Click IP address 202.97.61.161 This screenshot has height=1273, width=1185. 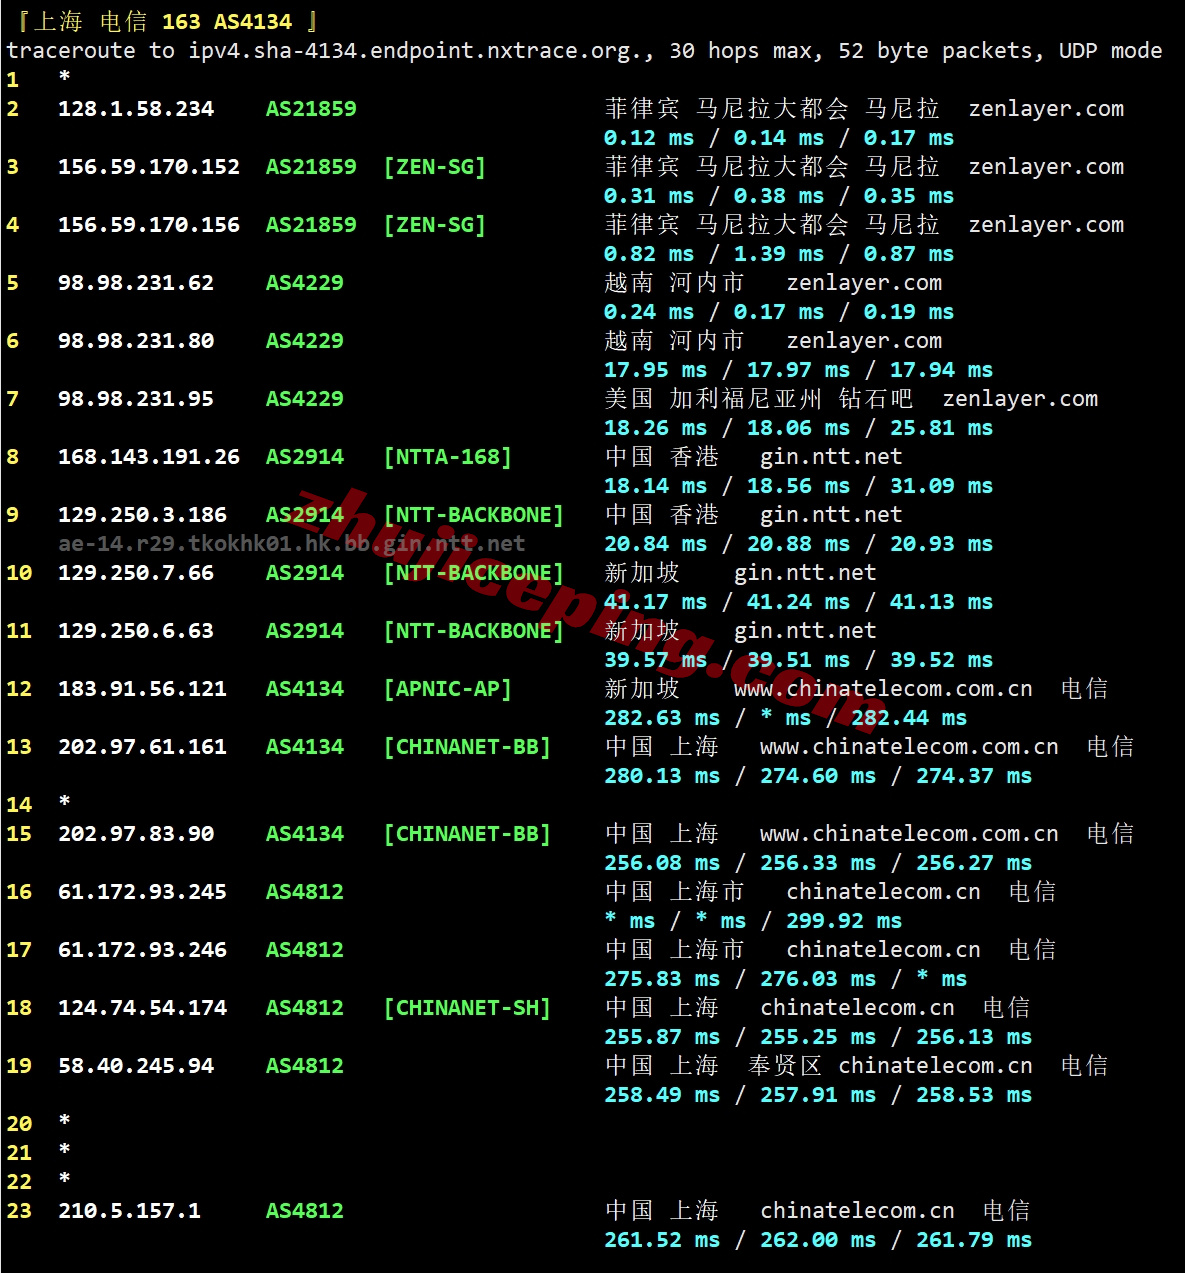(x=142, y=747)
